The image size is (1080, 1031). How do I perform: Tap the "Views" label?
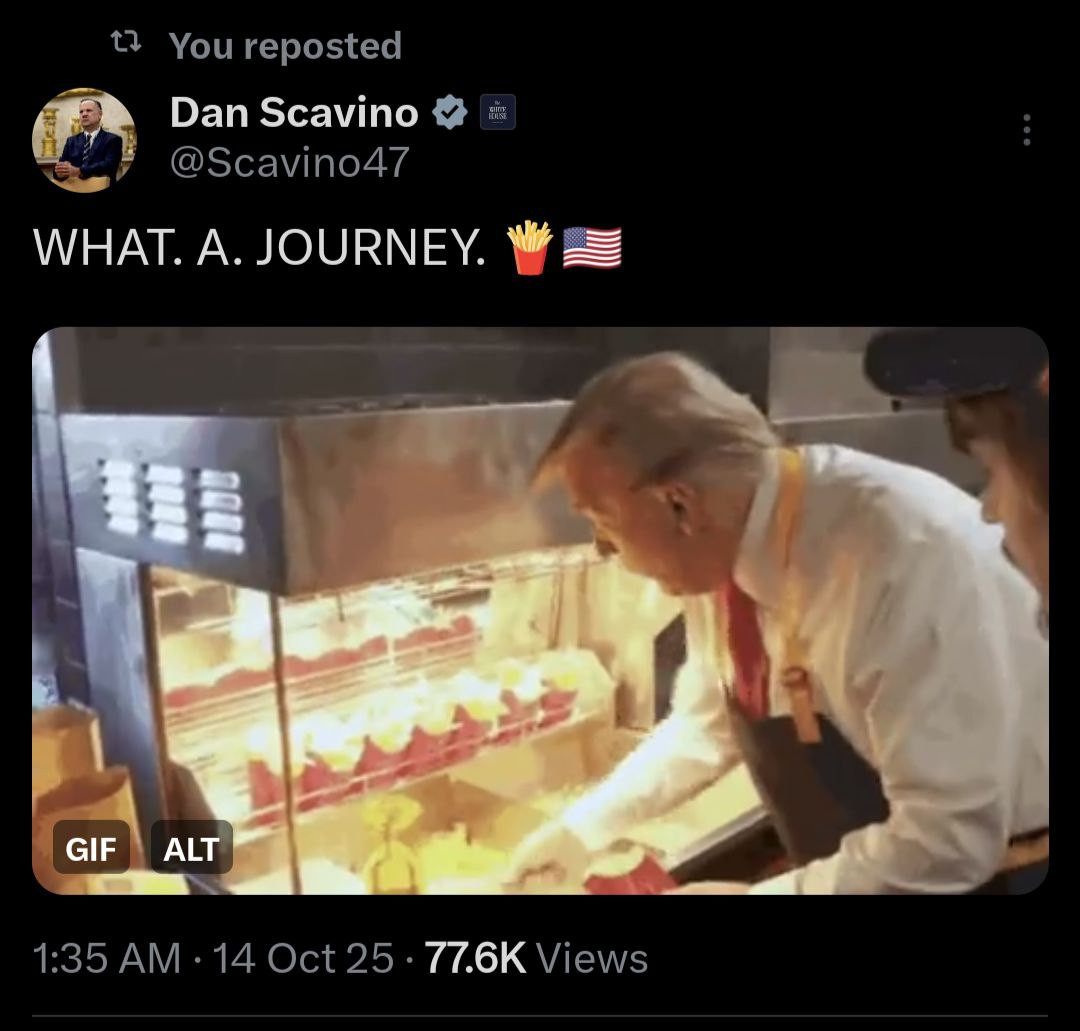[592, 958]
